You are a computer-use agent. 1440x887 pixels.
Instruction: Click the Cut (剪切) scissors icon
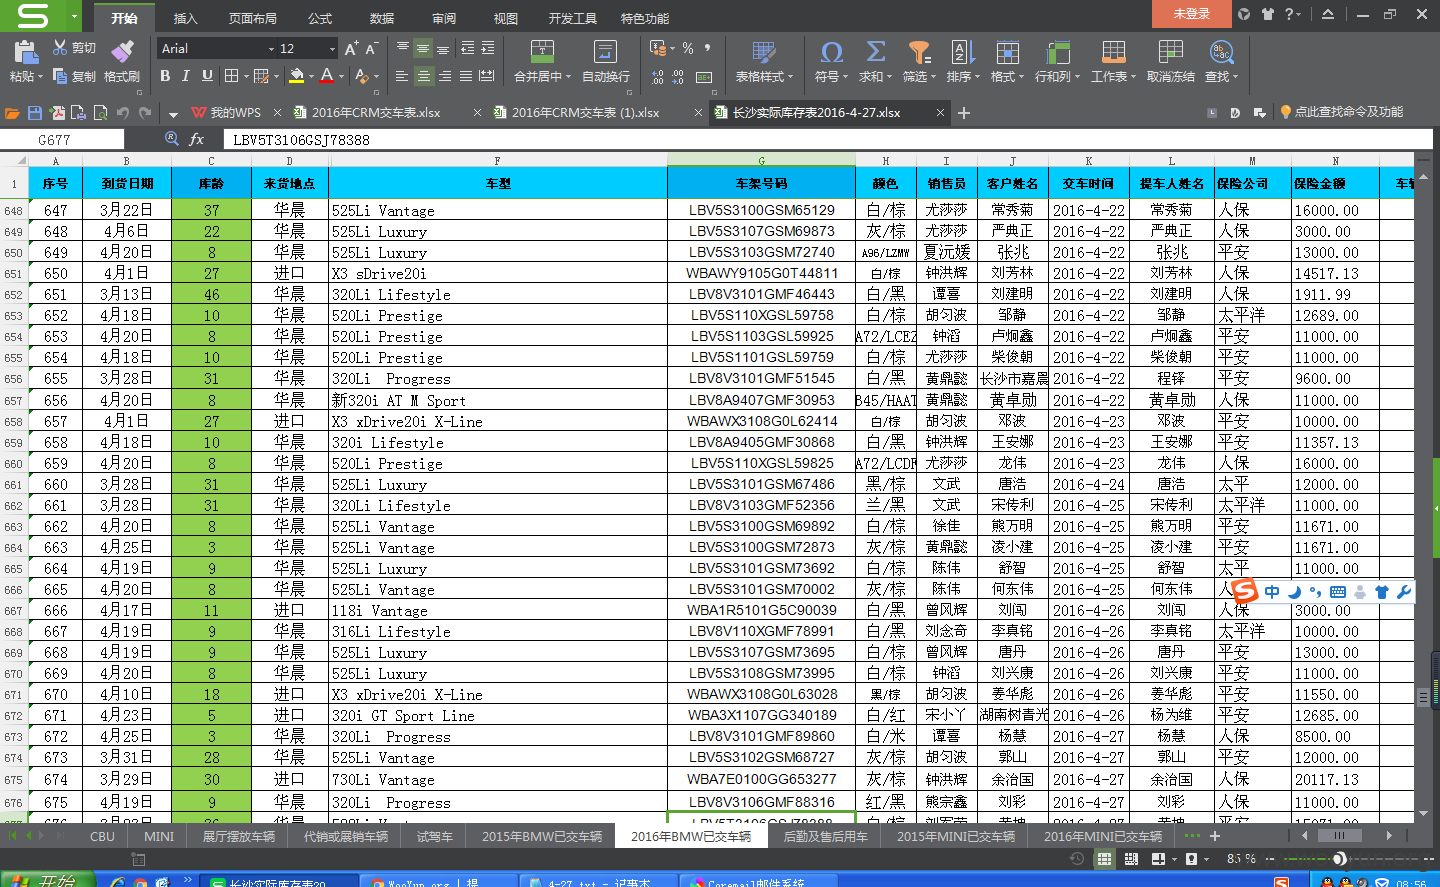(60, 48)
